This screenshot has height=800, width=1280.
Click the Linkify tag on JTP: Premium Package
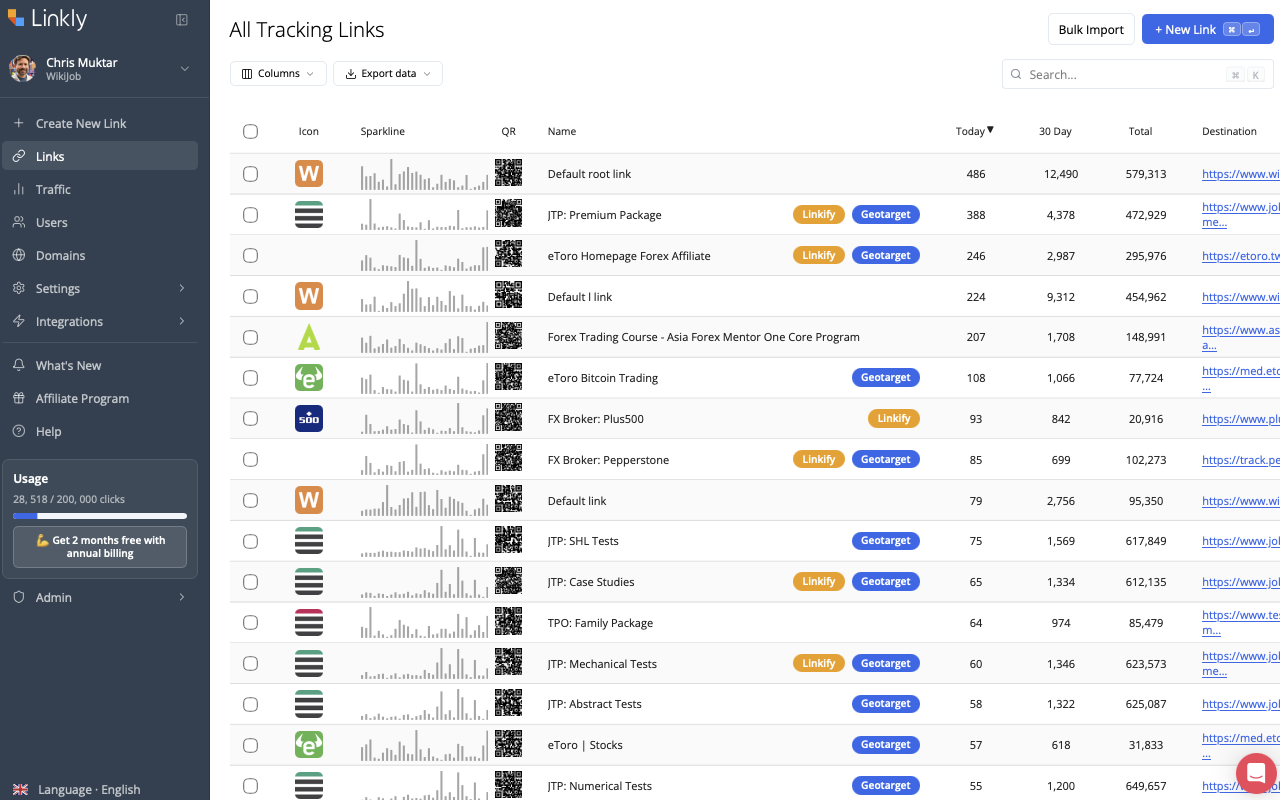(819, 214)
